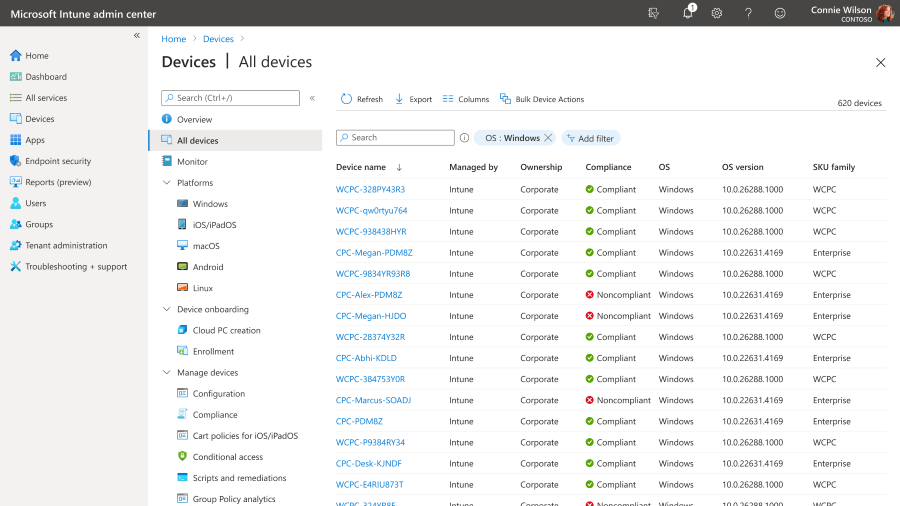Focus the device list Search field
This screenshot has width=900, height=506.
coord(395,138)
